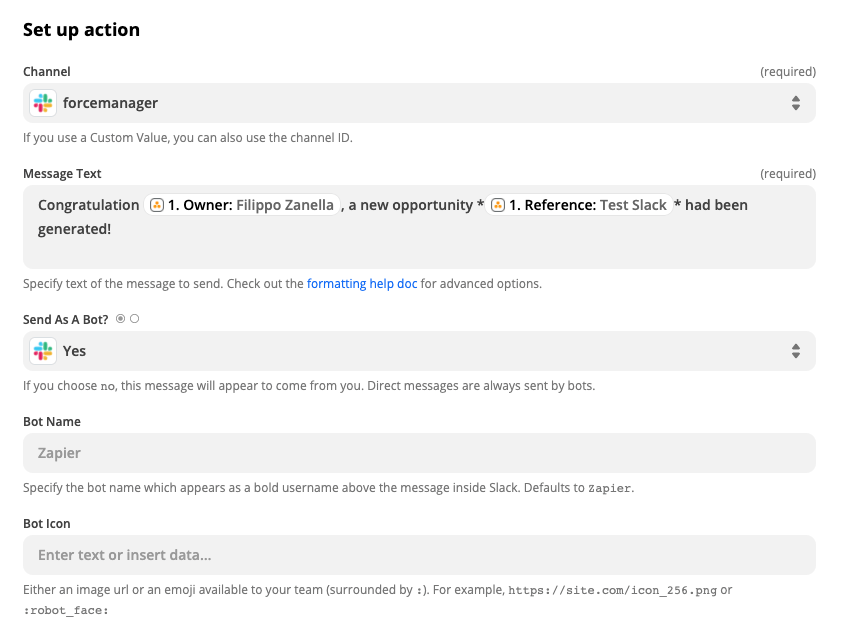This screenshot has width=843, height=626.
Task: Click the Slack icon in the Channel field
Action: (43, 103)
